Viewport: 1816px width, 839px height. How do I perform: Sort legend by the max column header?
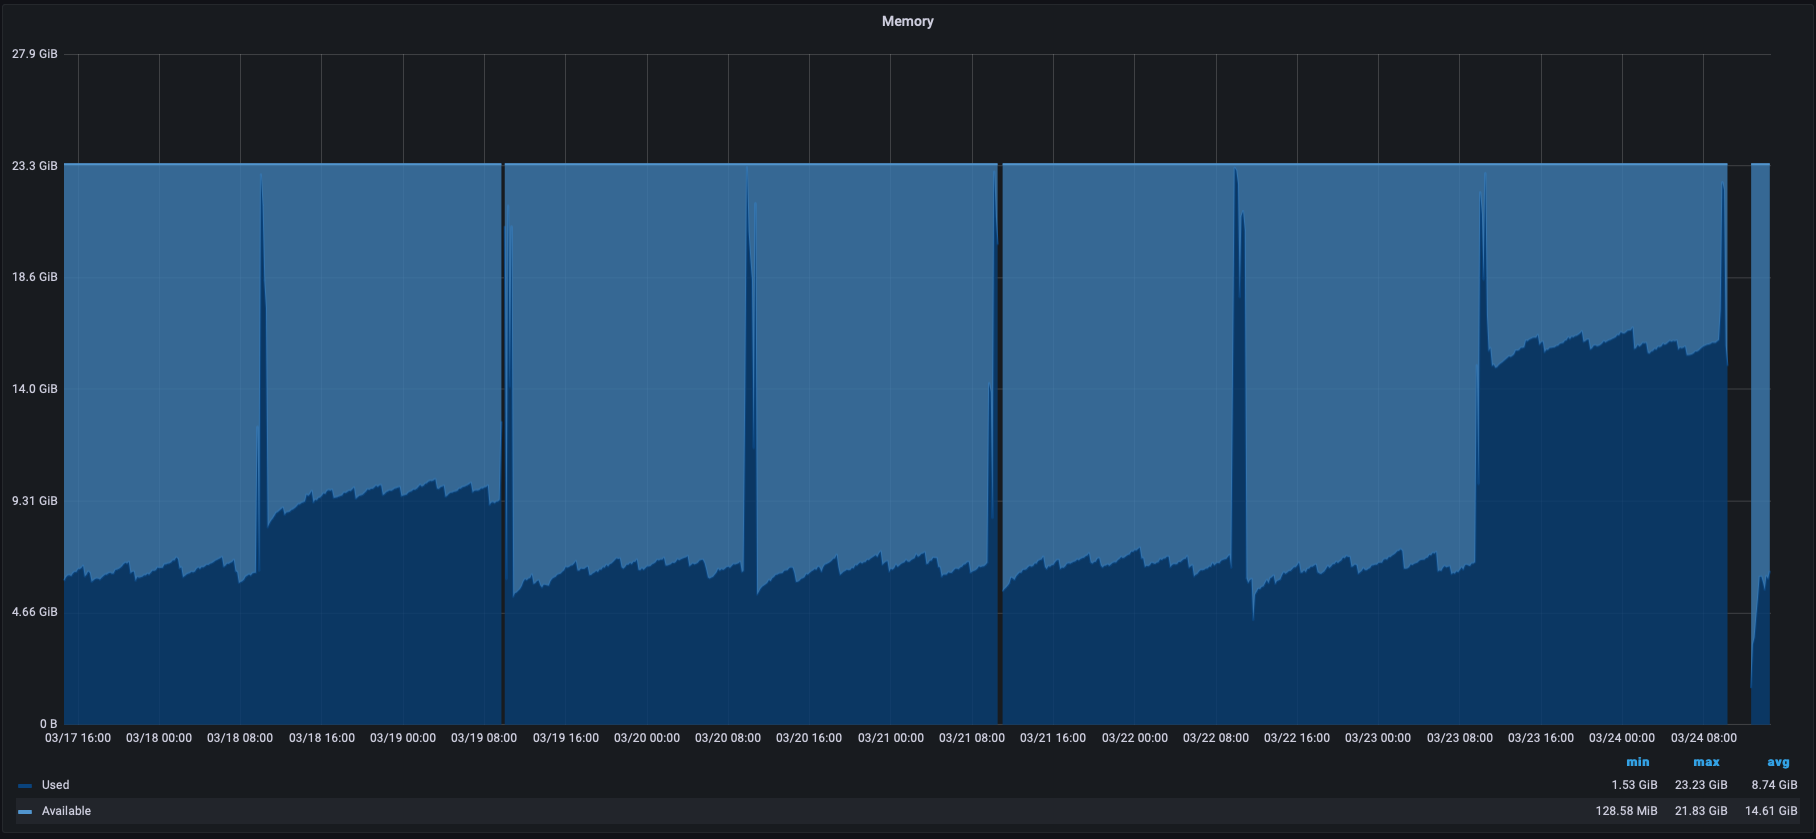coord(1706,762)
